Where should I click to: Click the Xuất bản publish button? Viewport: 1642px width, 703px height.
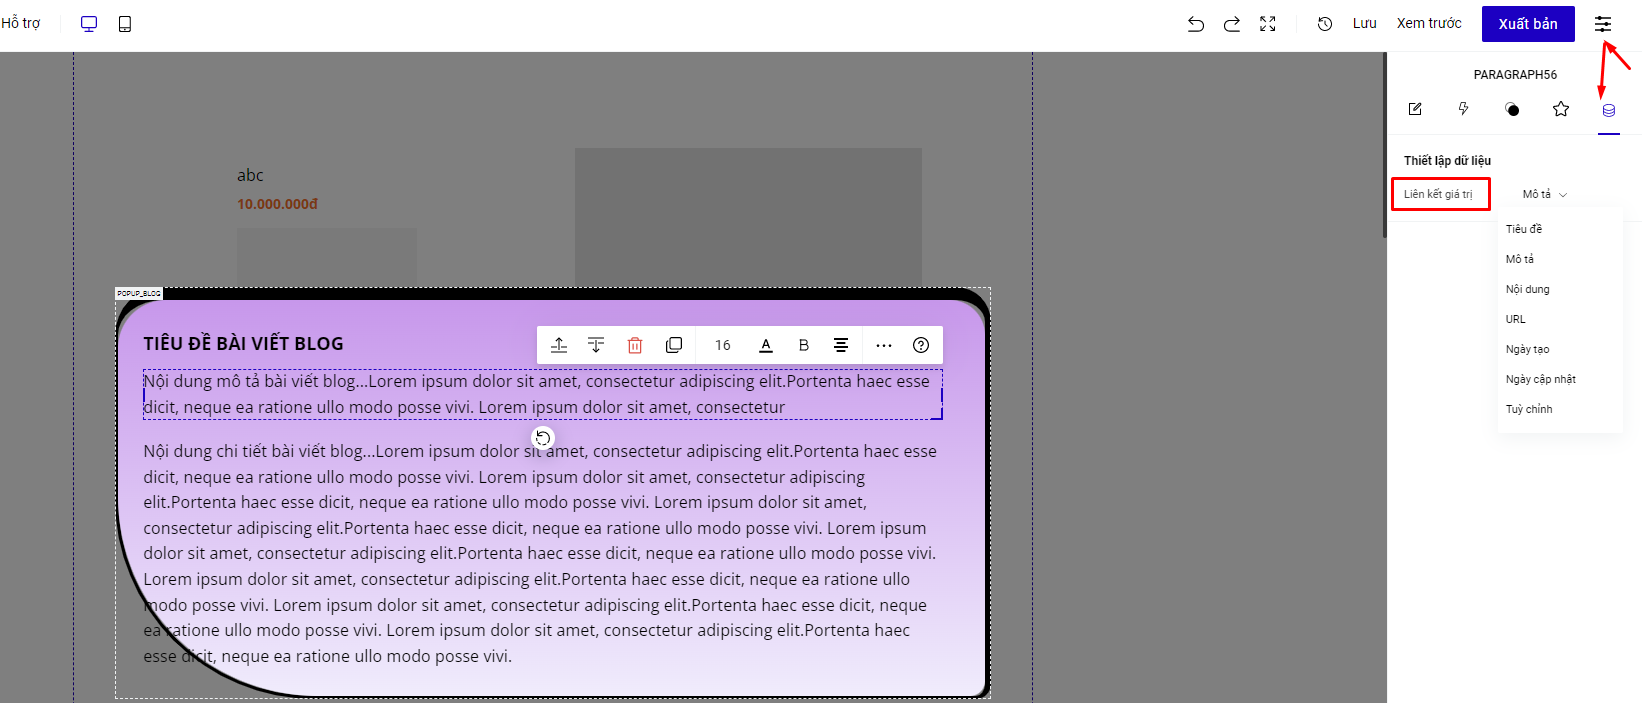[1527, 24]
